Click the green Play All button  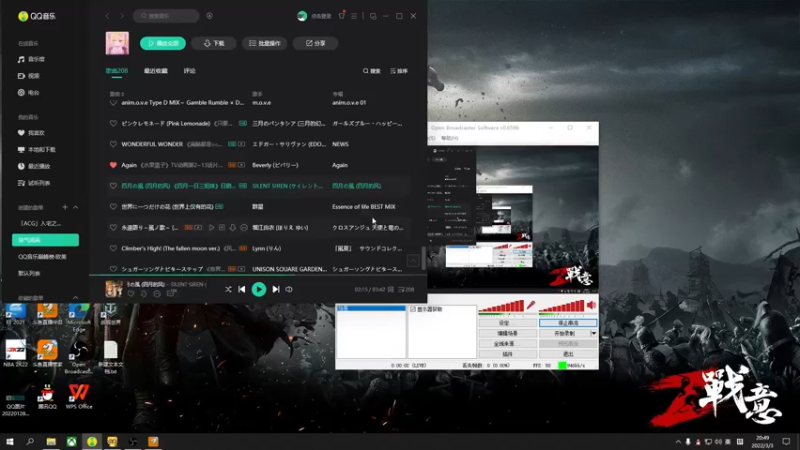coord(163,43)
